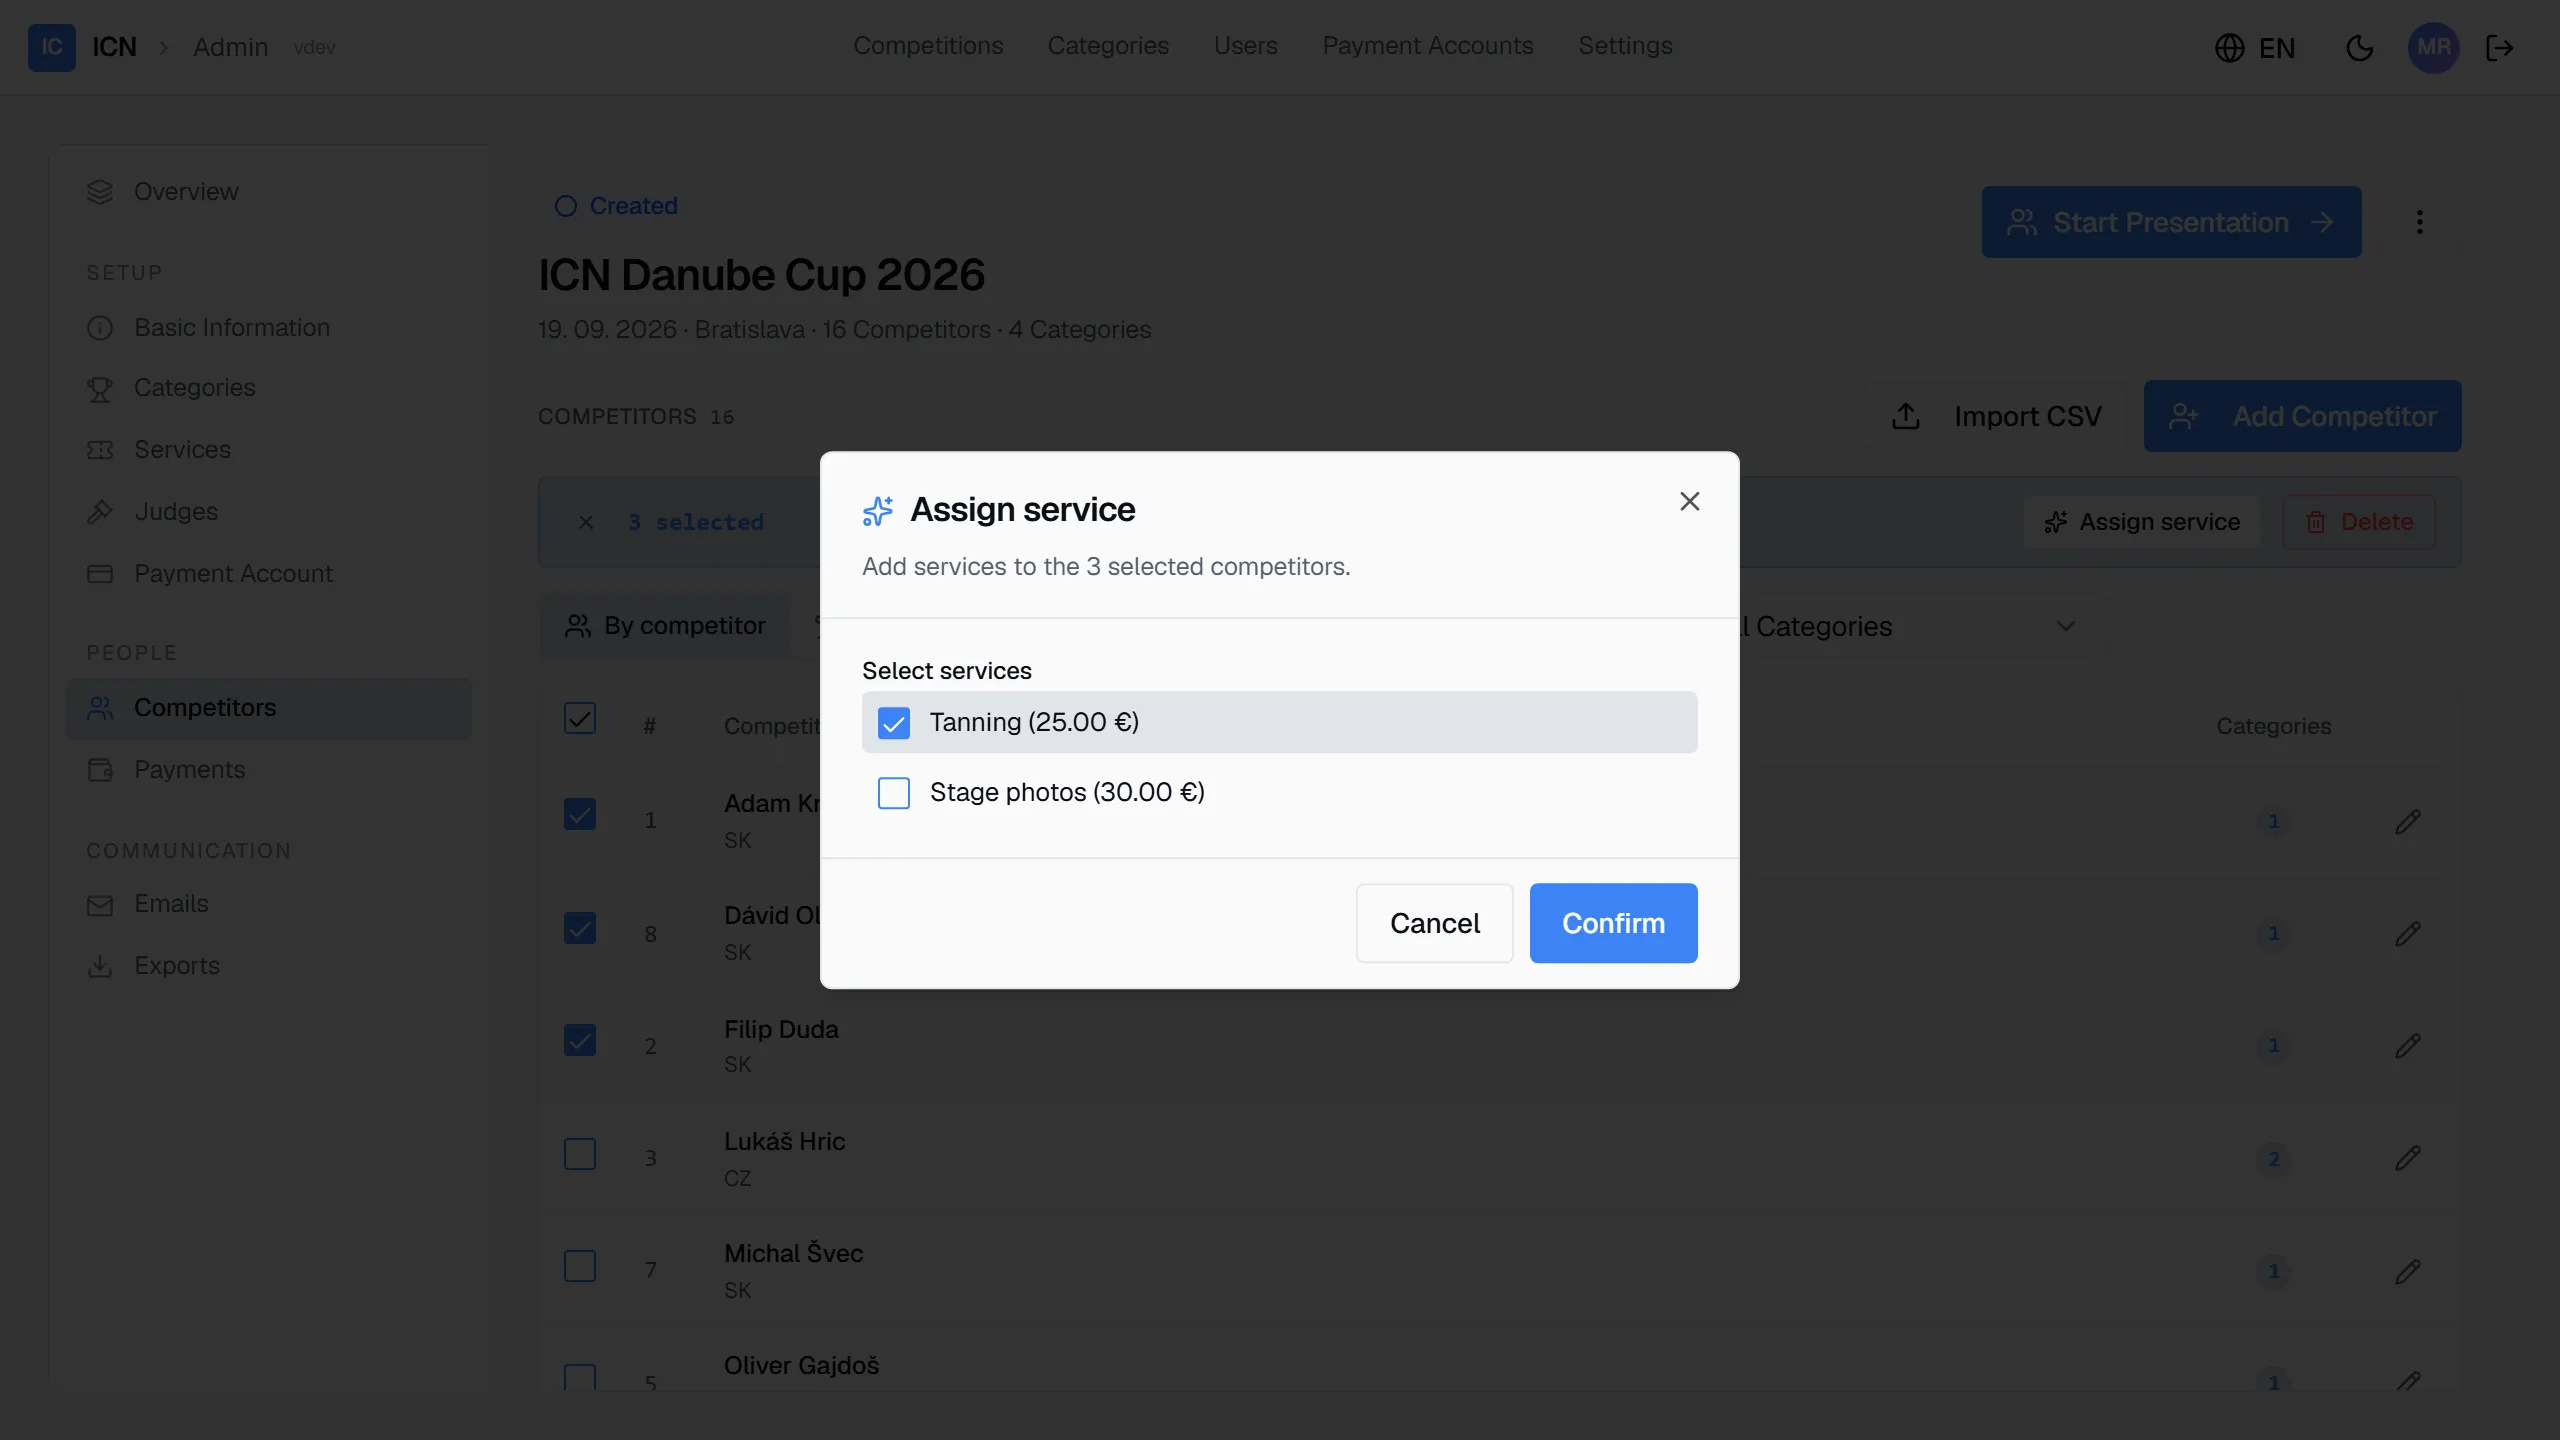The width and height of the screenshot is (2560, 1440).
Task: Open the Categories top menu
Action: [x=1108, y=46]
